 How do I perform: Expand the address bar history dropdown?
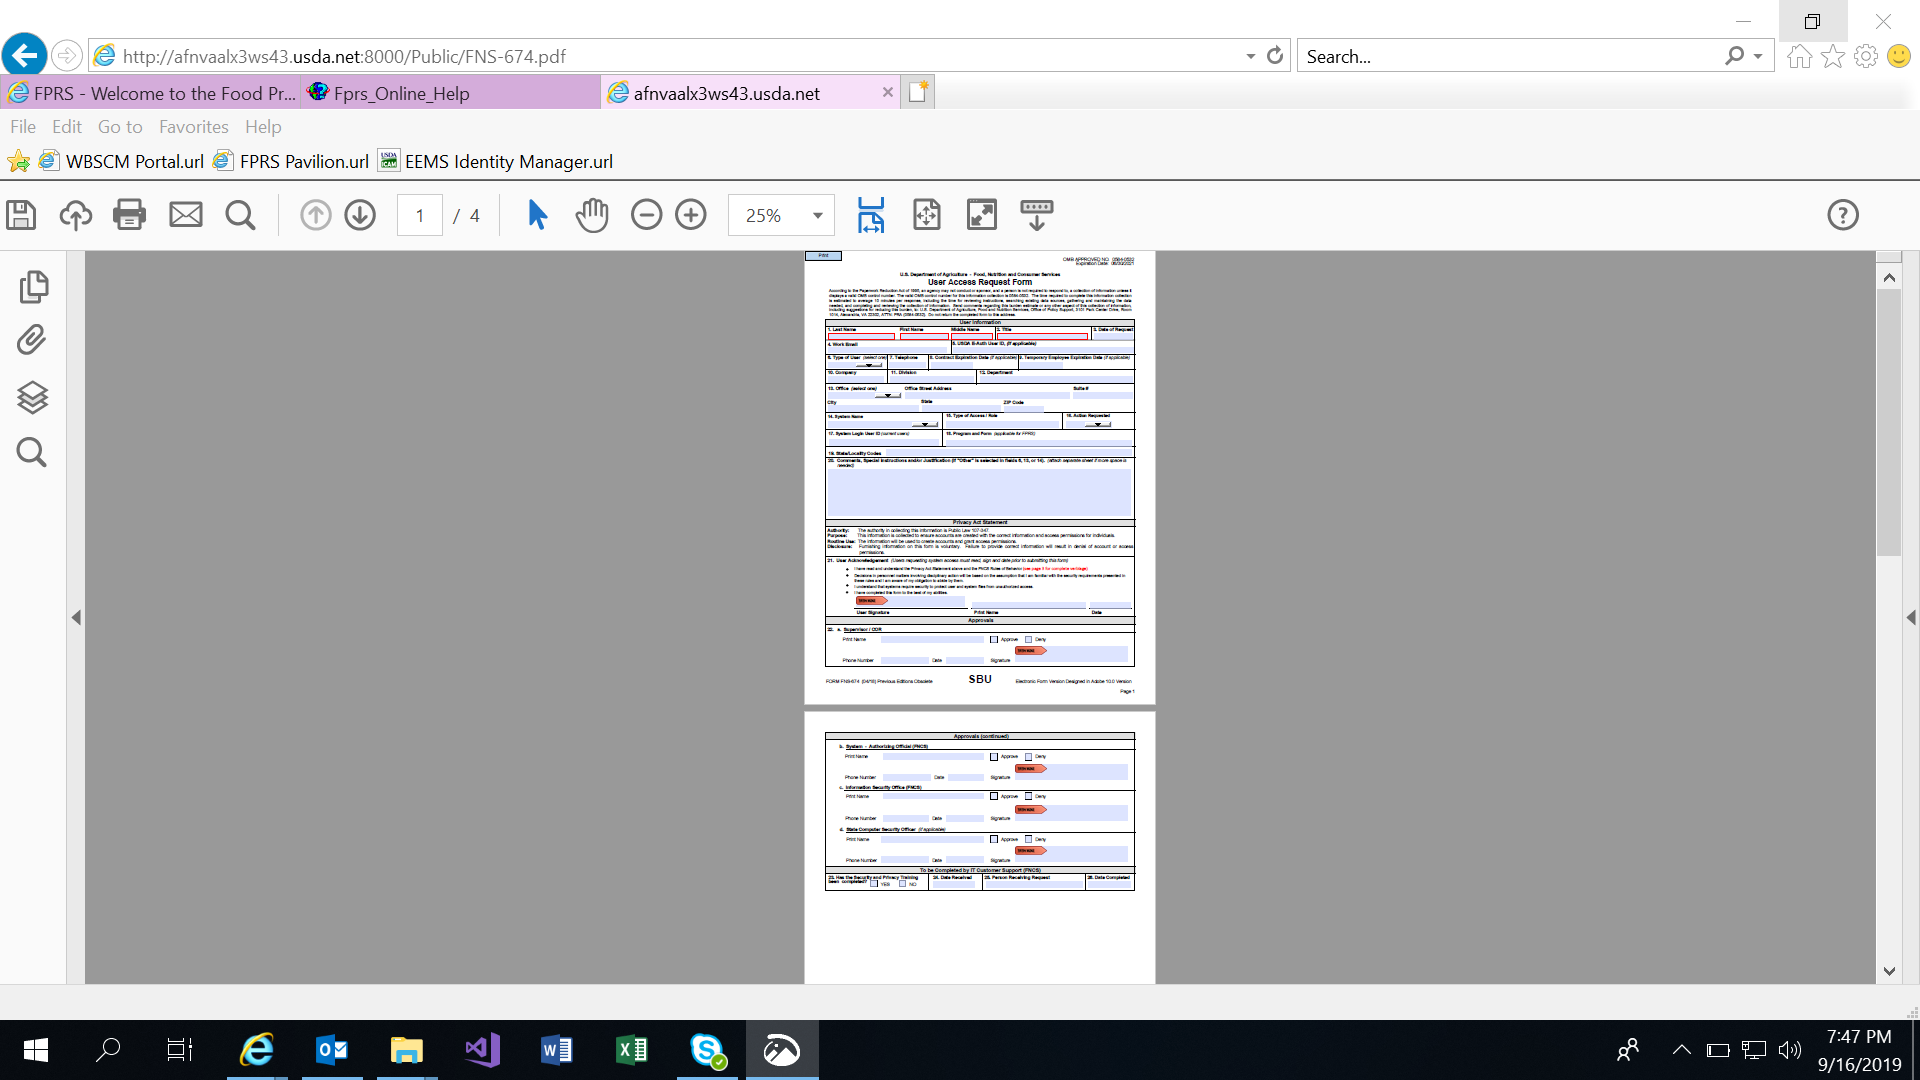click(1250, 57)
